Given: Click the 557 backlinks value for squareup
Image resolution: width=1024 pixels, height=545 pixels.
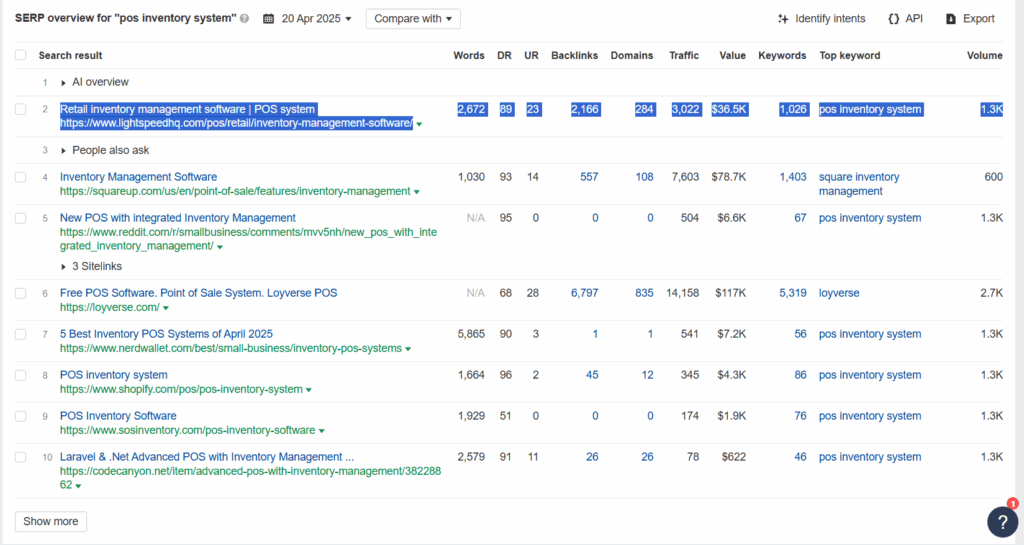Looking at the screenshot, I should pos(589,177).
